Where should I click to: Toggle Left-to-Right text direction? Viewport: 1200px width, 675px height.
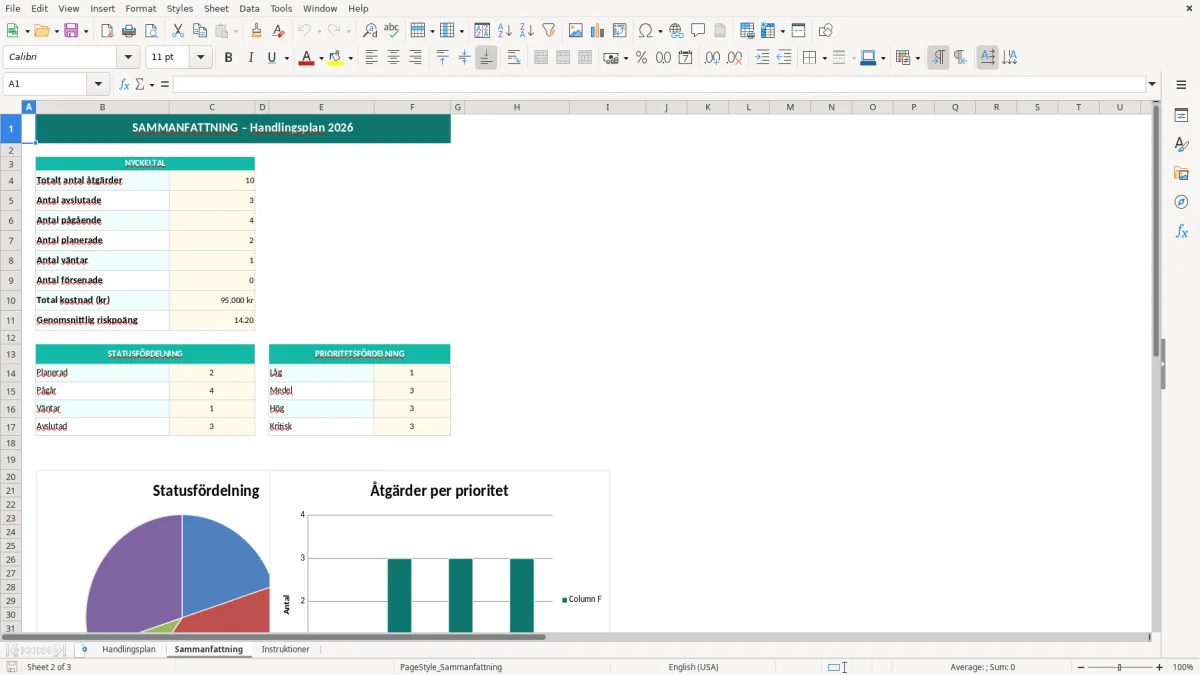pyautogui.click(x=938, y=58)
